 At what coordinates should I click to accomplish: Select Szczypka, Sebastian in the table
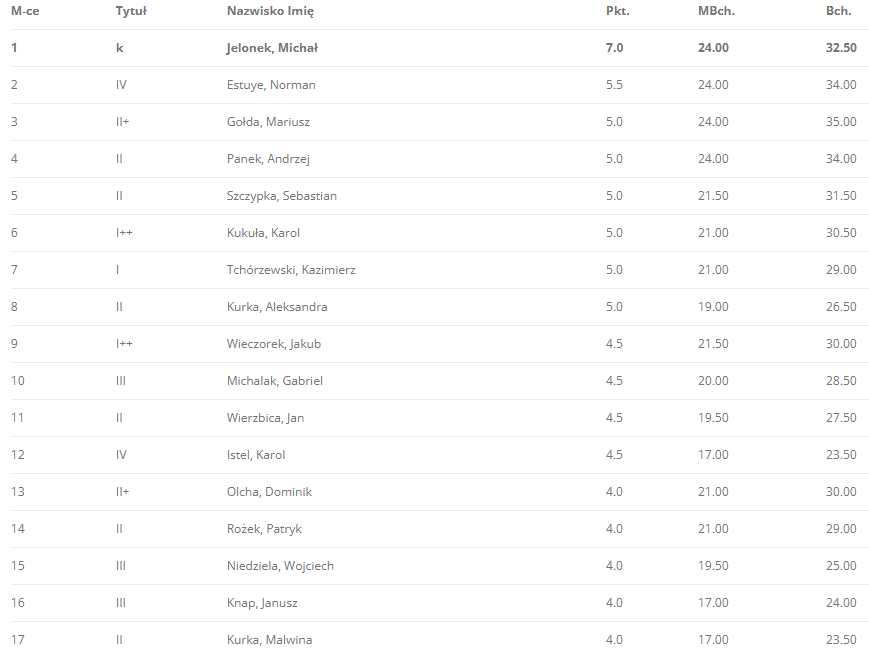282,196
